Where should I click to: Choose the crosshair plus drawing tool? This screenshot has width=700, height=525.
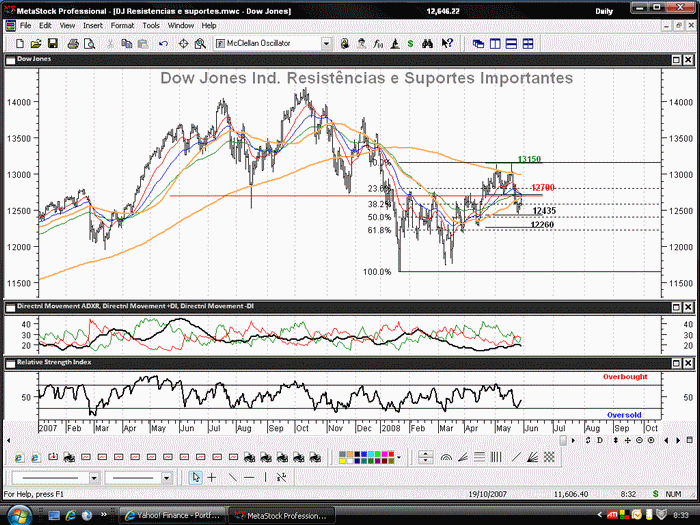click(212, 478)
